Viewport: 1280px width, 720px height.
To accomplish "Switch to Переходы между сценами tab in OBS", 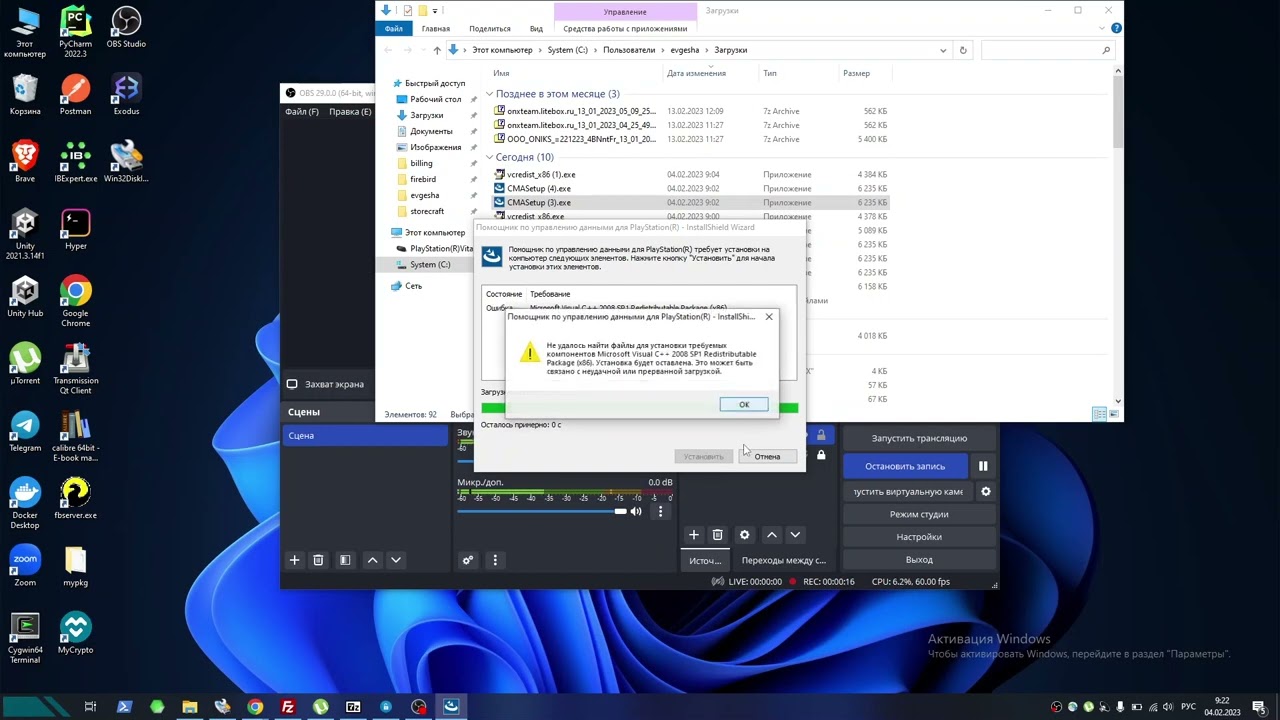I will 784,560.
